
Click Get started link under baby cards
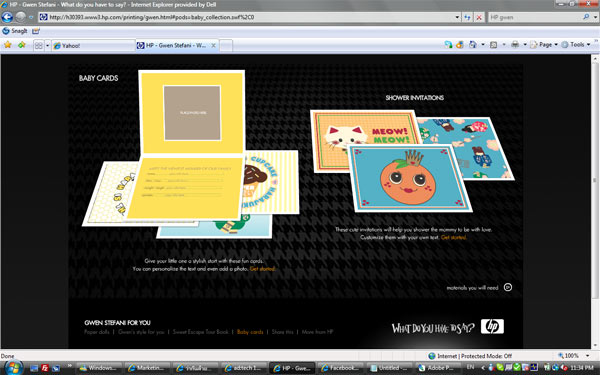pyautogui.click(x=262, y=269)
